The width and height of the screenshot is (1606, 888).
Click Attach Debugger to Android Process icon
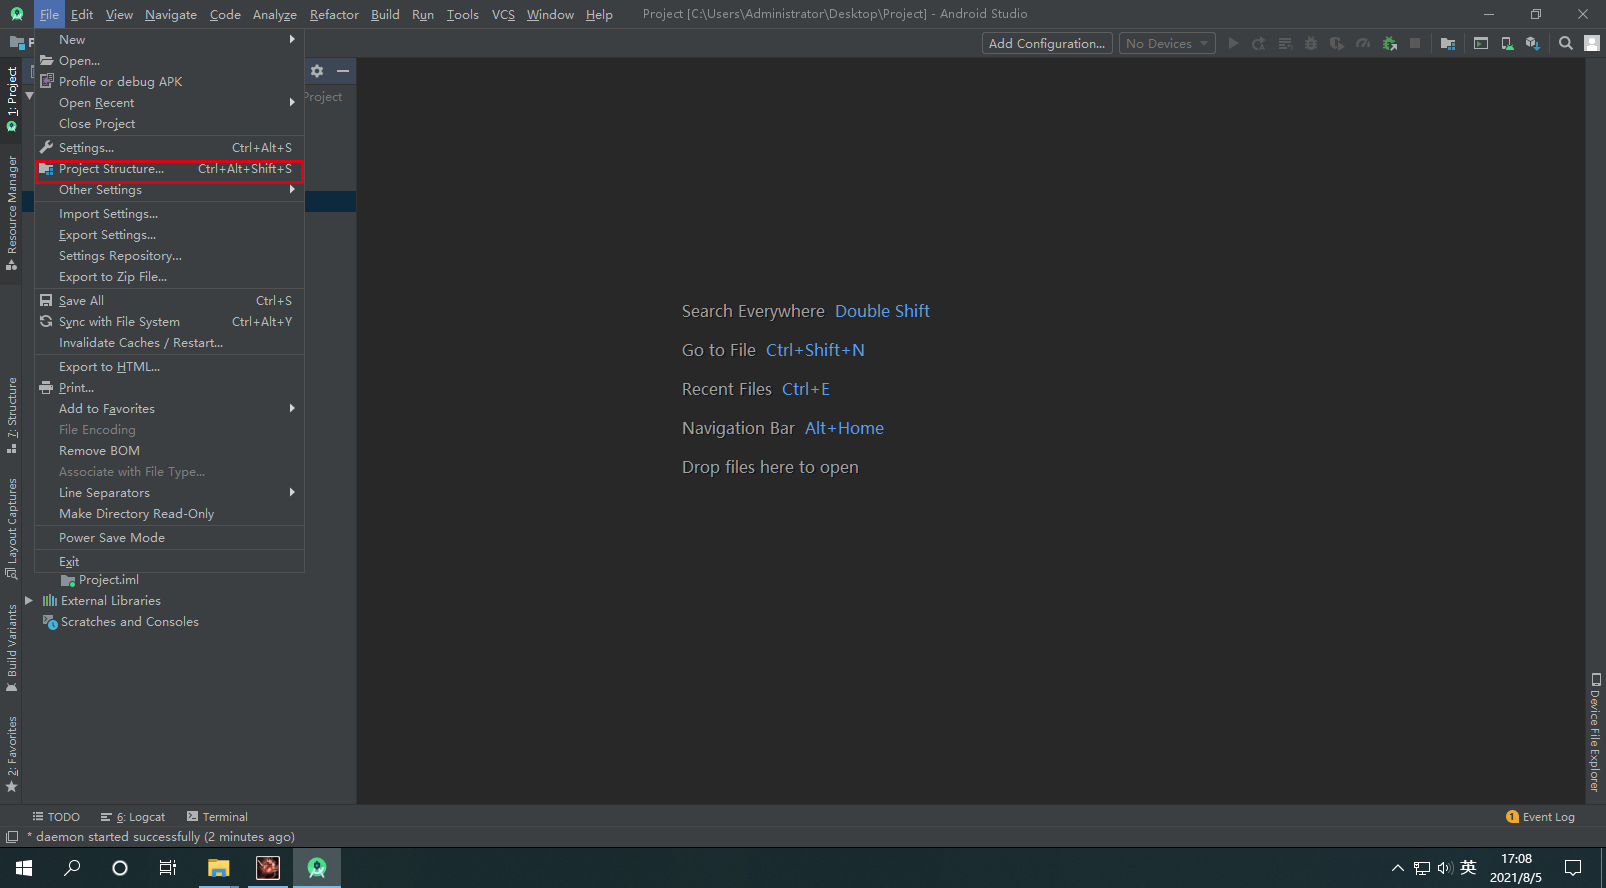click(x=1389, y=43)
